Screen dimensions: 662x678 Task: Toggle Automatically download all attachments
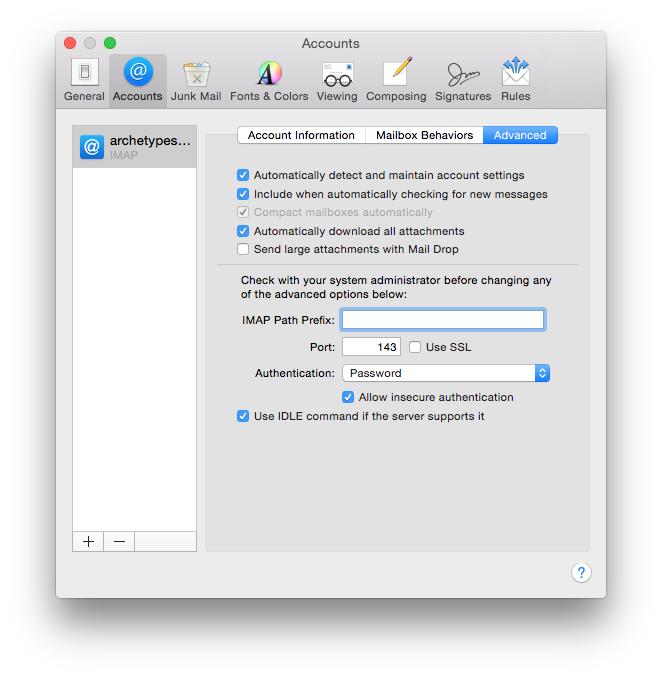tap(243, 231)
